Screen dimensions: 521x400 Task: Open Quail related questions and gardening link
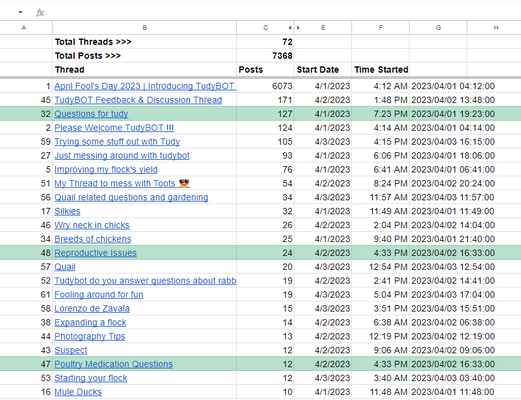coord(131,197)
